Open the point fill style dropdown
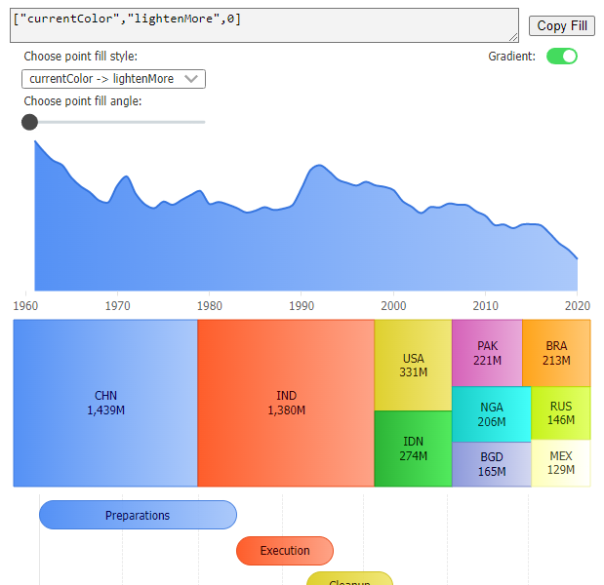This screenshot has height=585, width=604. 114,79
